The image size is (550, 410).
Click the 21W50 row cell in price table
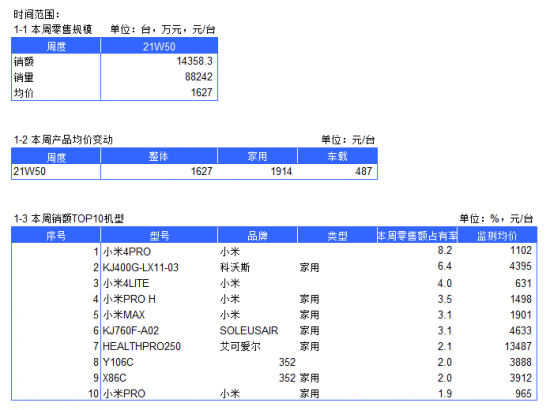pyautogui.click(x=29, y=172)
